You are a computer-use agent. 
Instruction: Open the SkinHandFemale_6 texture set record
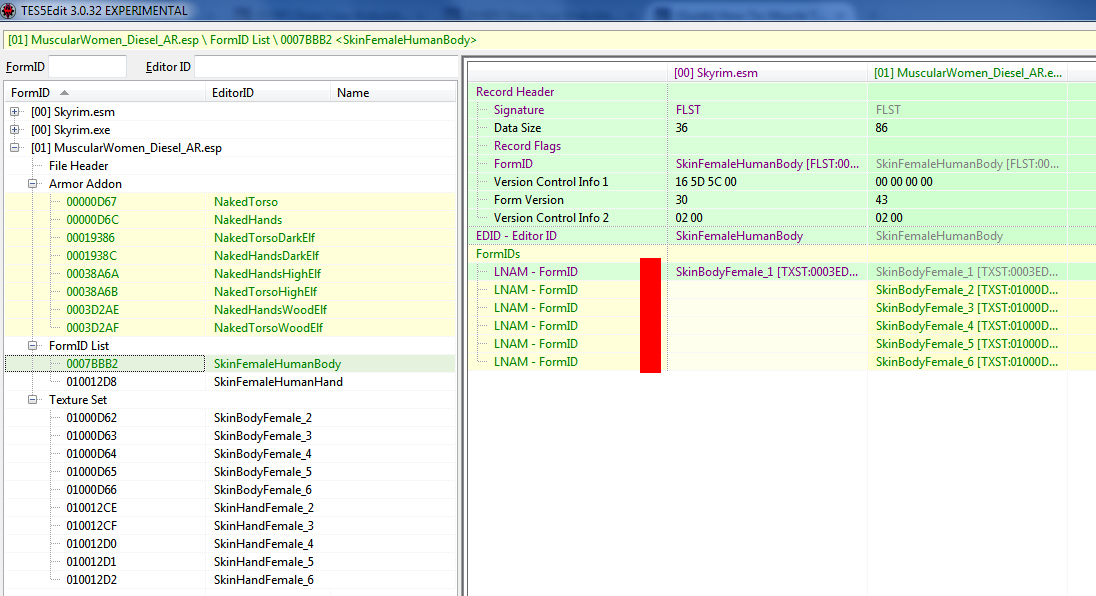[263, 580]
